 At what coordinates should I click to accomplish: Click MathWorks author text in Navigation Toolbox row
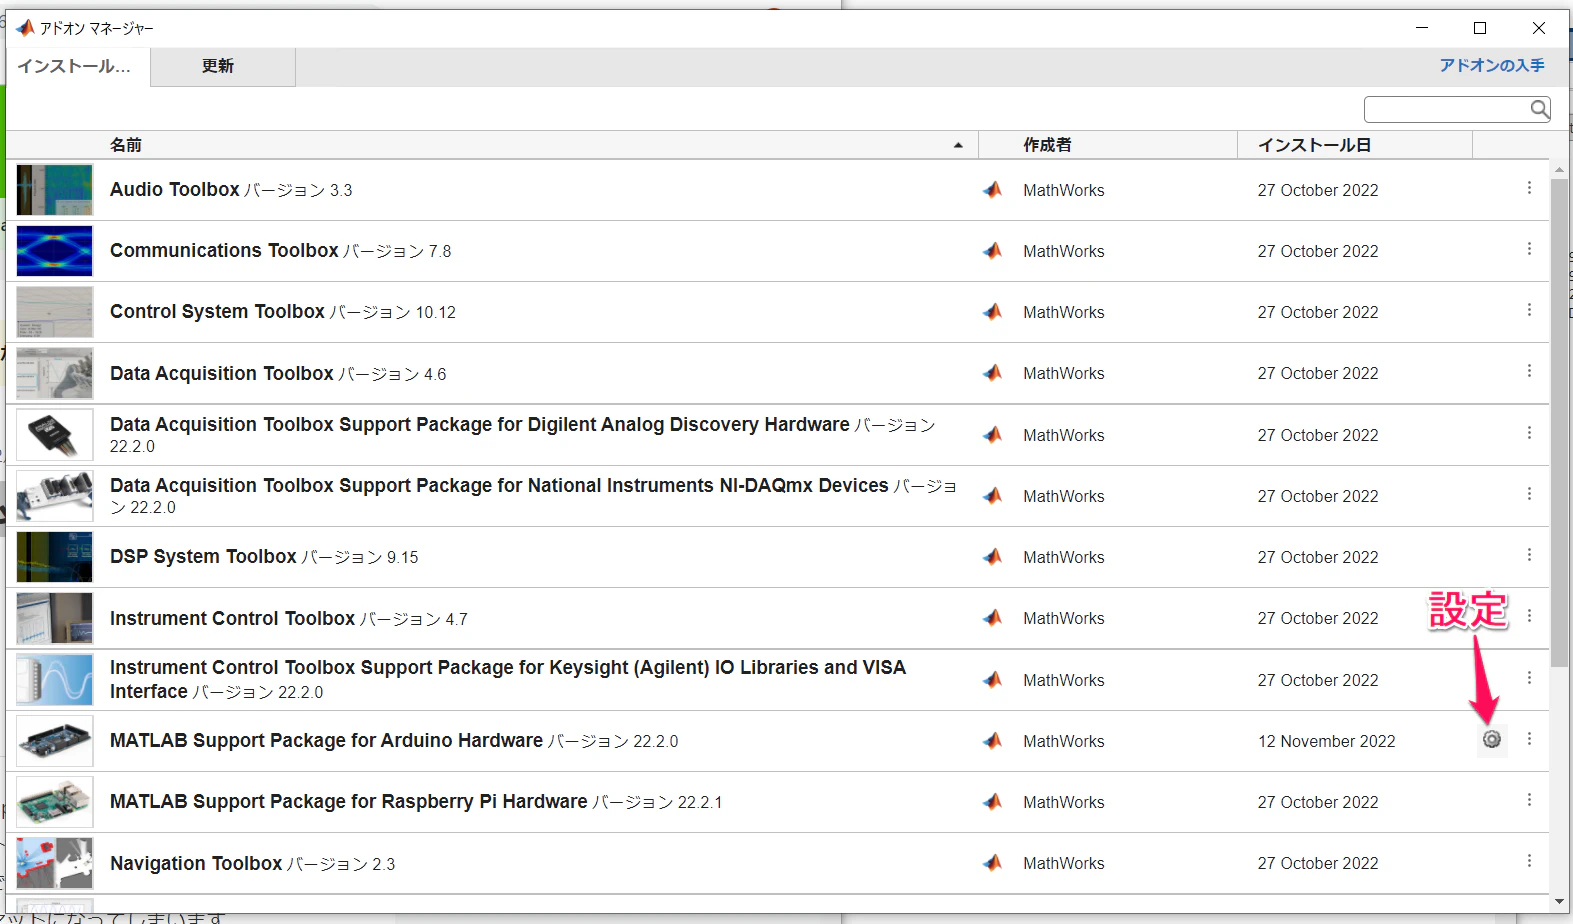pos(1064,863)
